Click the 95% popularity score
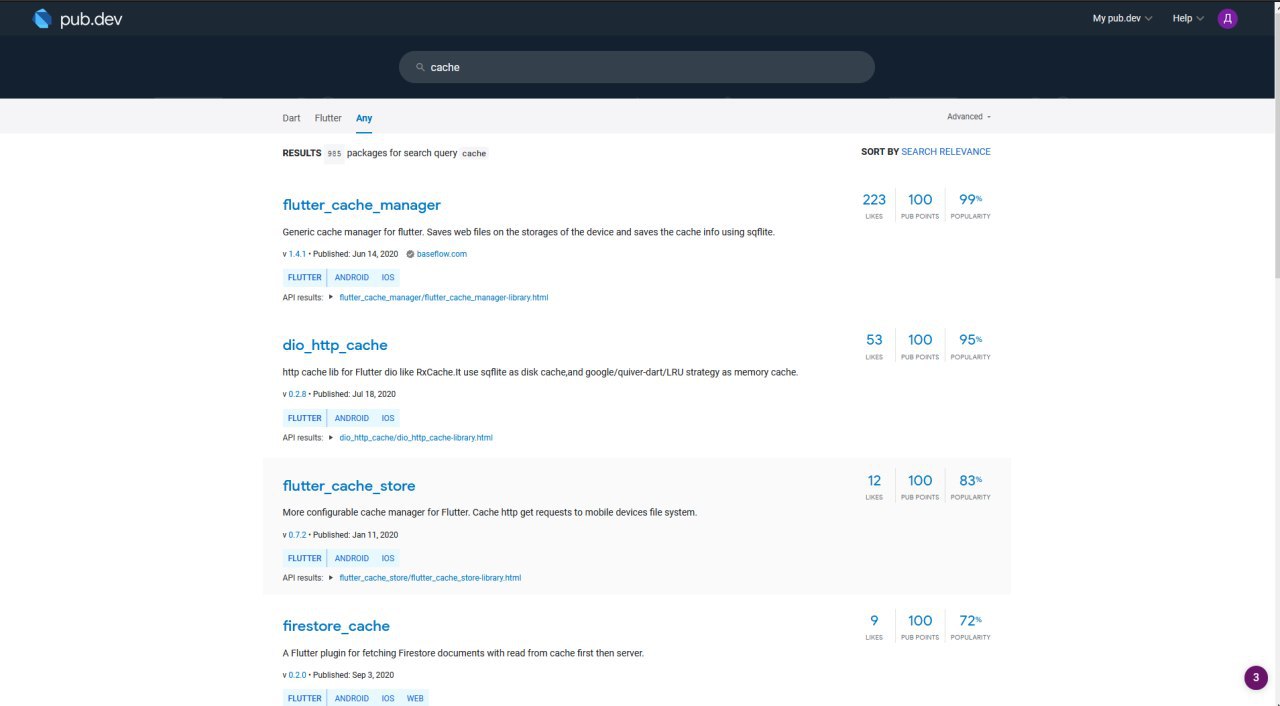This screenshot has height=706, width=1280. (970, 340)
